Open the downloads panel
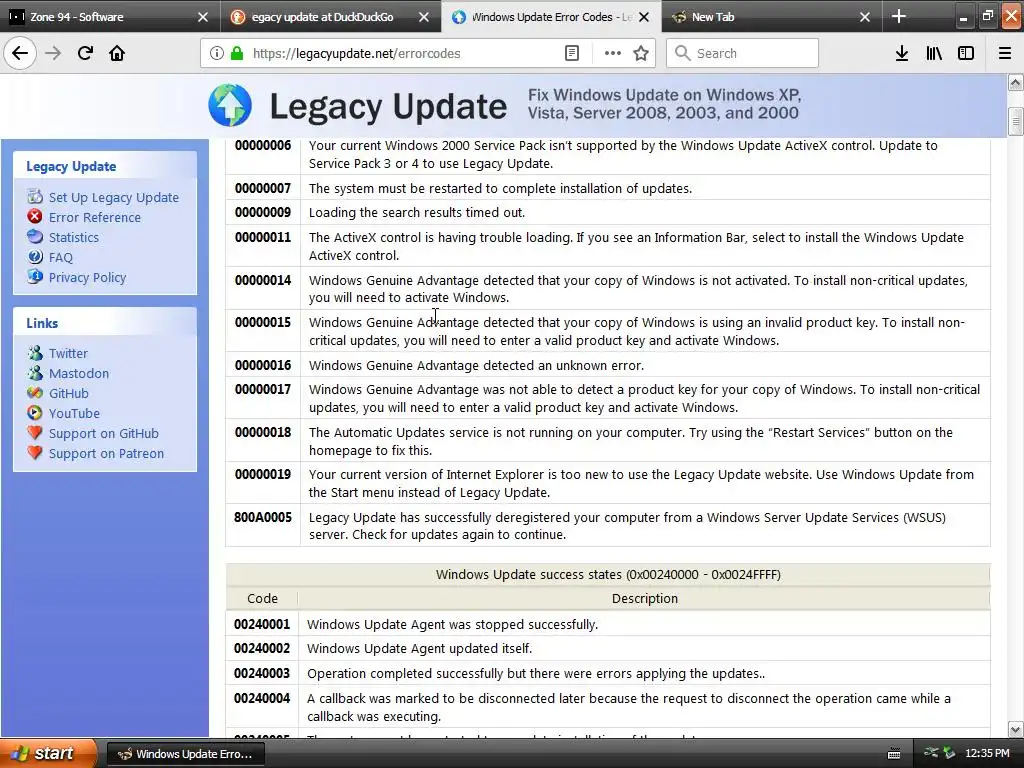Viewport: 1024px width, 768px height. [x=902, y=53]
